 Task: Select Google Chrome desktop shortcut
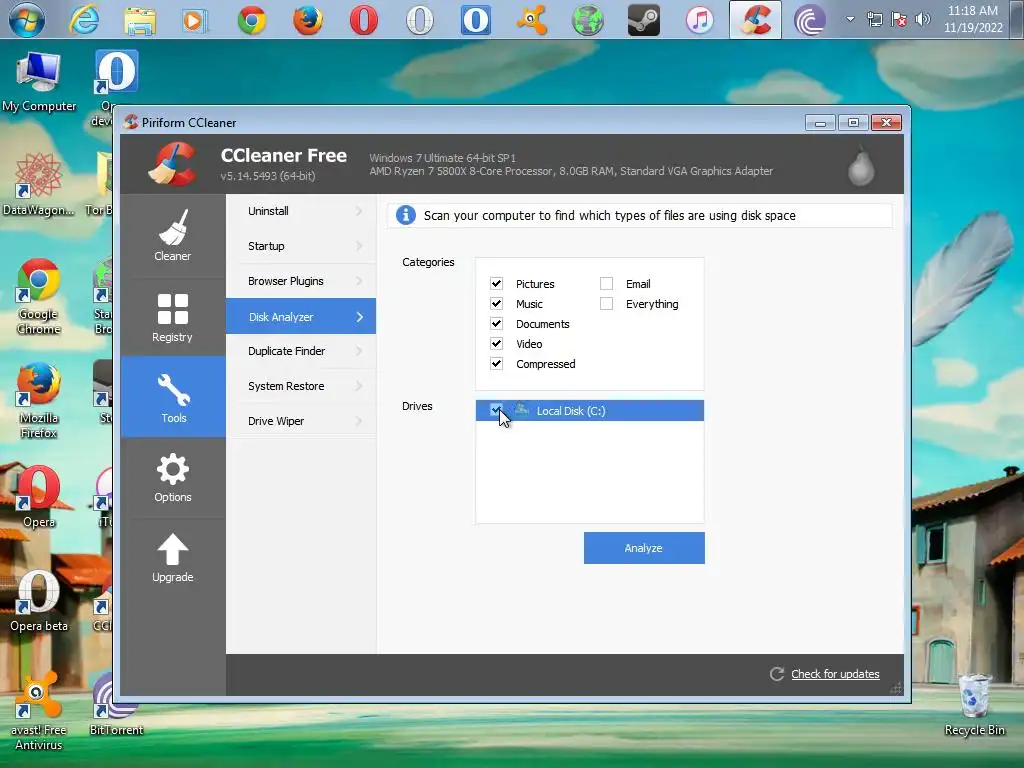[x=39, y=297]
